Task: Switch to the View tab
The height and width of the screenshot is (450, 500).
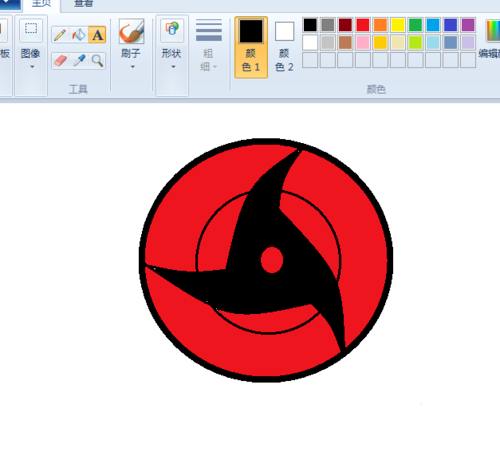Action: (83, 4)
